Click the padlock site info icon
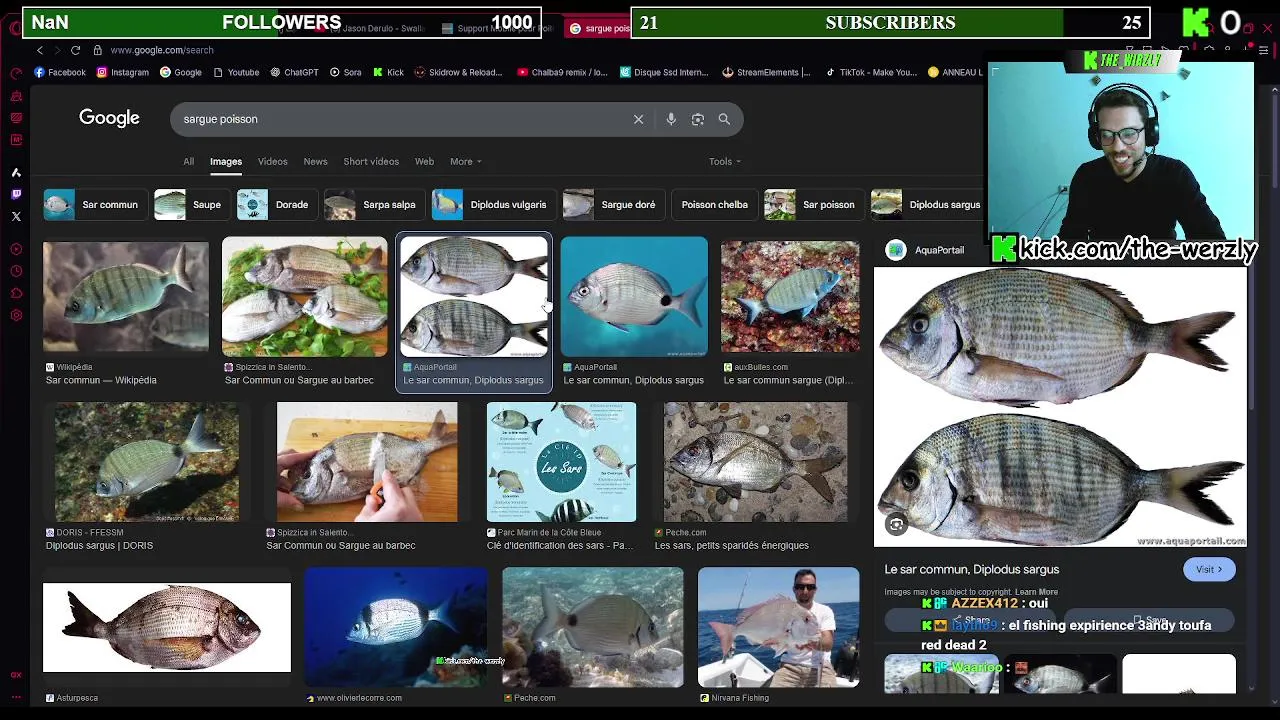 pyautogui.click(x=97, y=50)
